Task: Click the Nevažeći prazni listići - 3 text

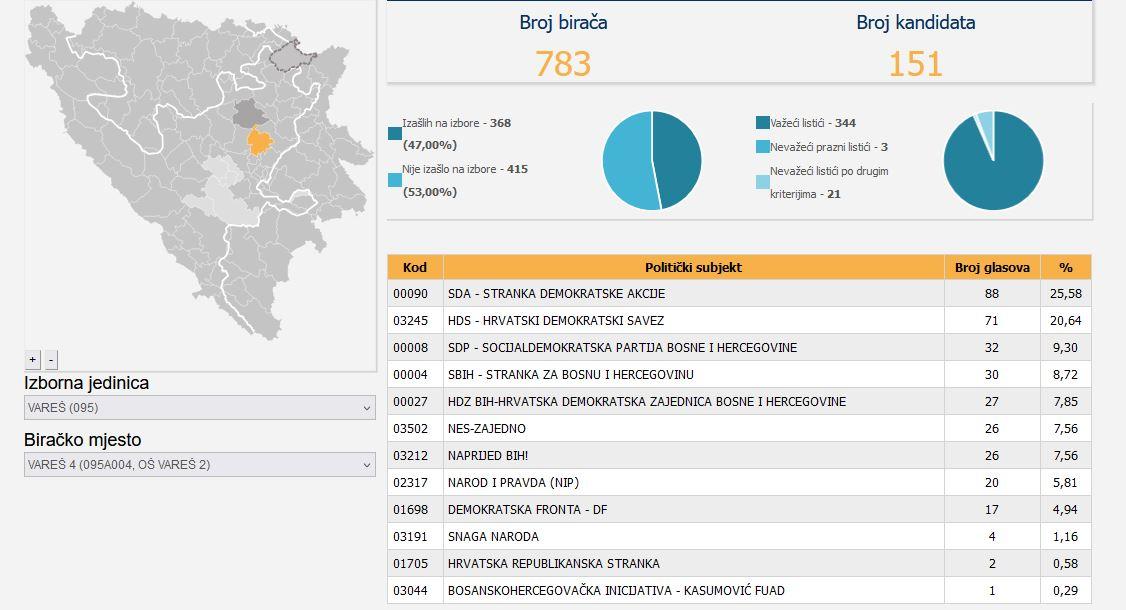Action: tap(829, 147)
